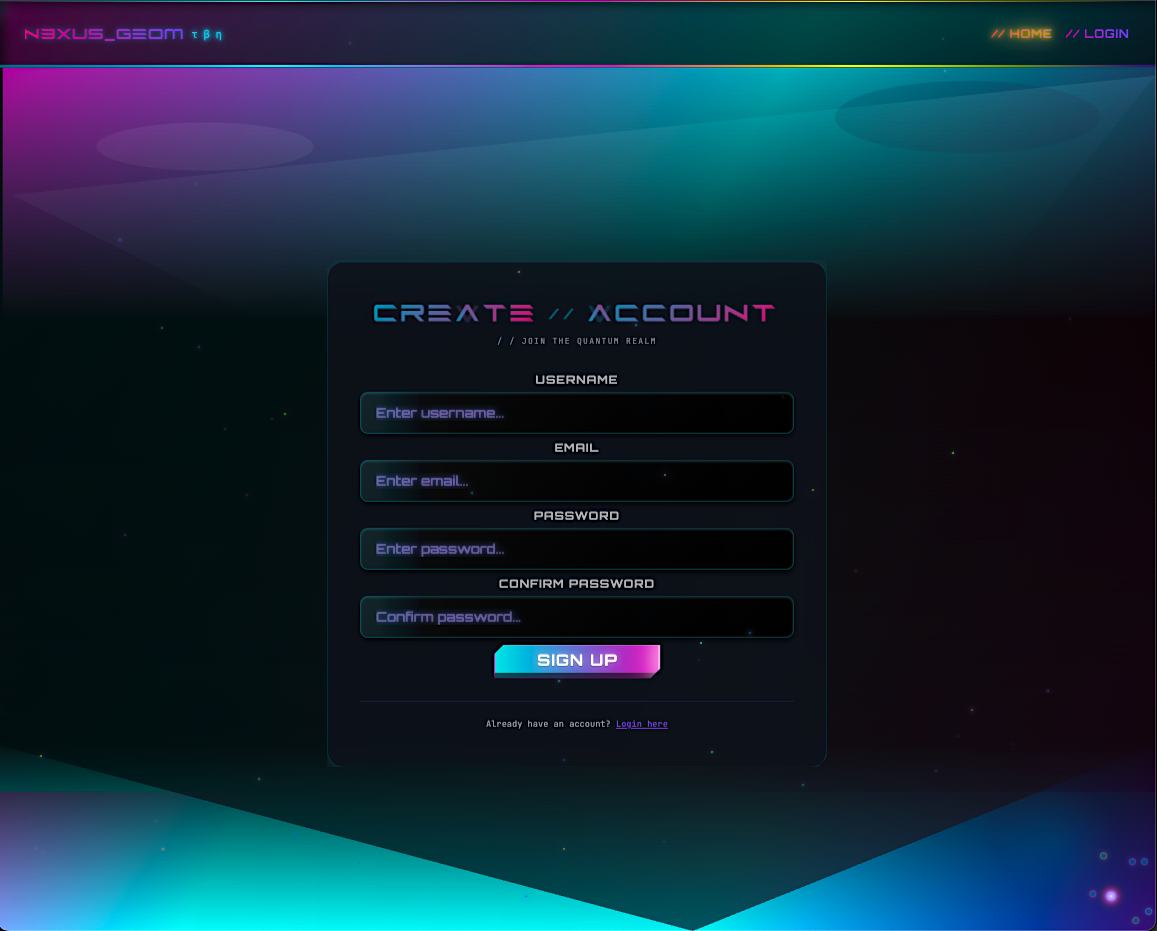Viewport: 1157px width, 931px height.
Task: Click the CREATE // ACCOUNT heading
Action: point(575,313)
